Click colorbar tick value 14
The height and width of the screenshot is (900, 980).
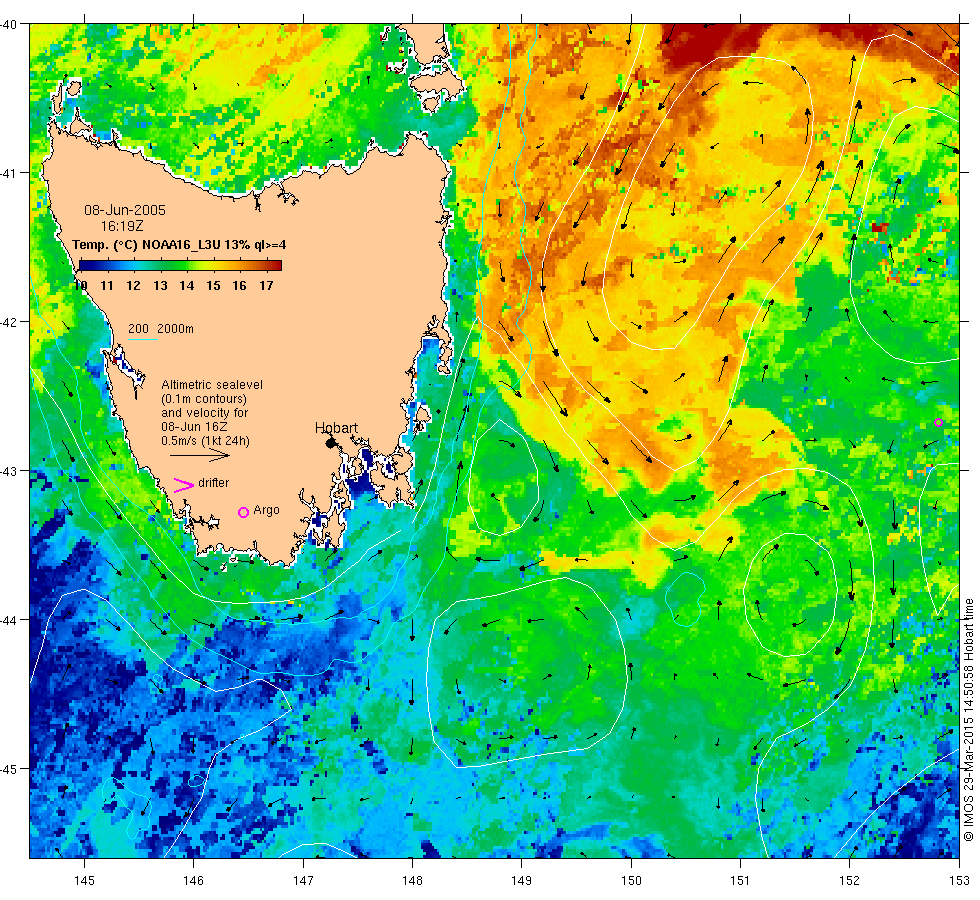point(186,286)
